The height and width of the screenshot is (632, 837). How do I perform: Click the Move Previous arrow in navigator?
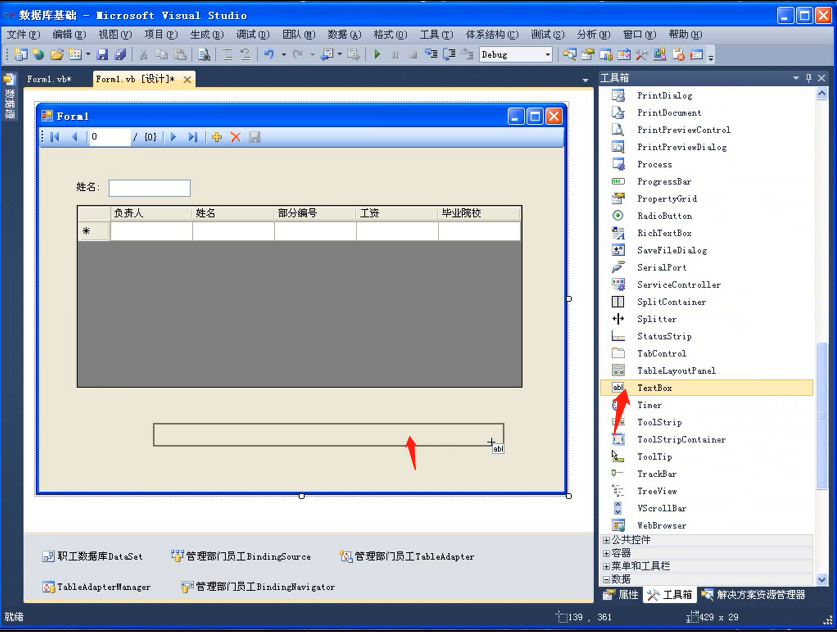click(x=74, y=137)
